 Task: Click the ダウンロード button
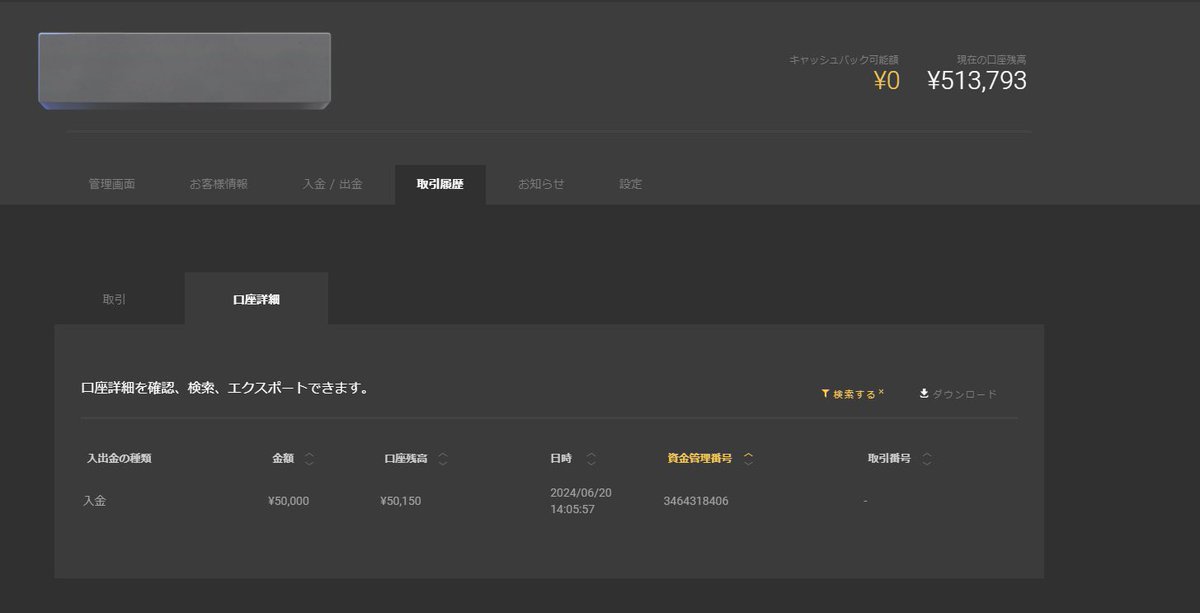(x=958, y=394)
